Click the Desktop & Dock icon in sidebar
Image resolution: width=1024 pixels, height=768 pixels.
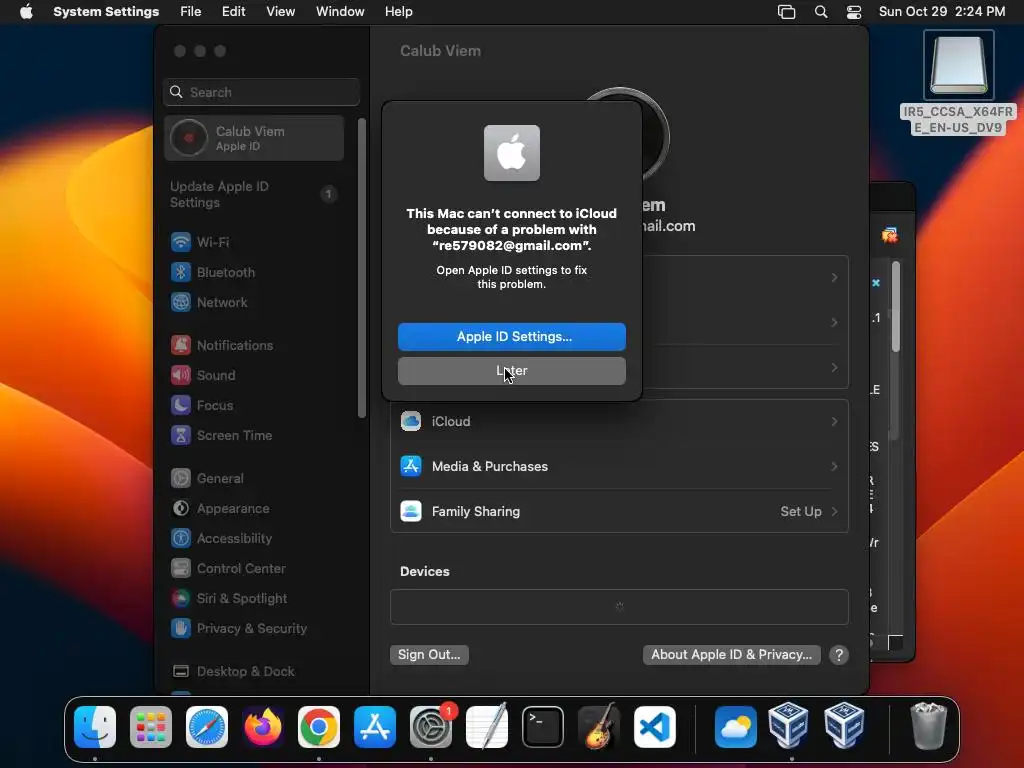181,672
